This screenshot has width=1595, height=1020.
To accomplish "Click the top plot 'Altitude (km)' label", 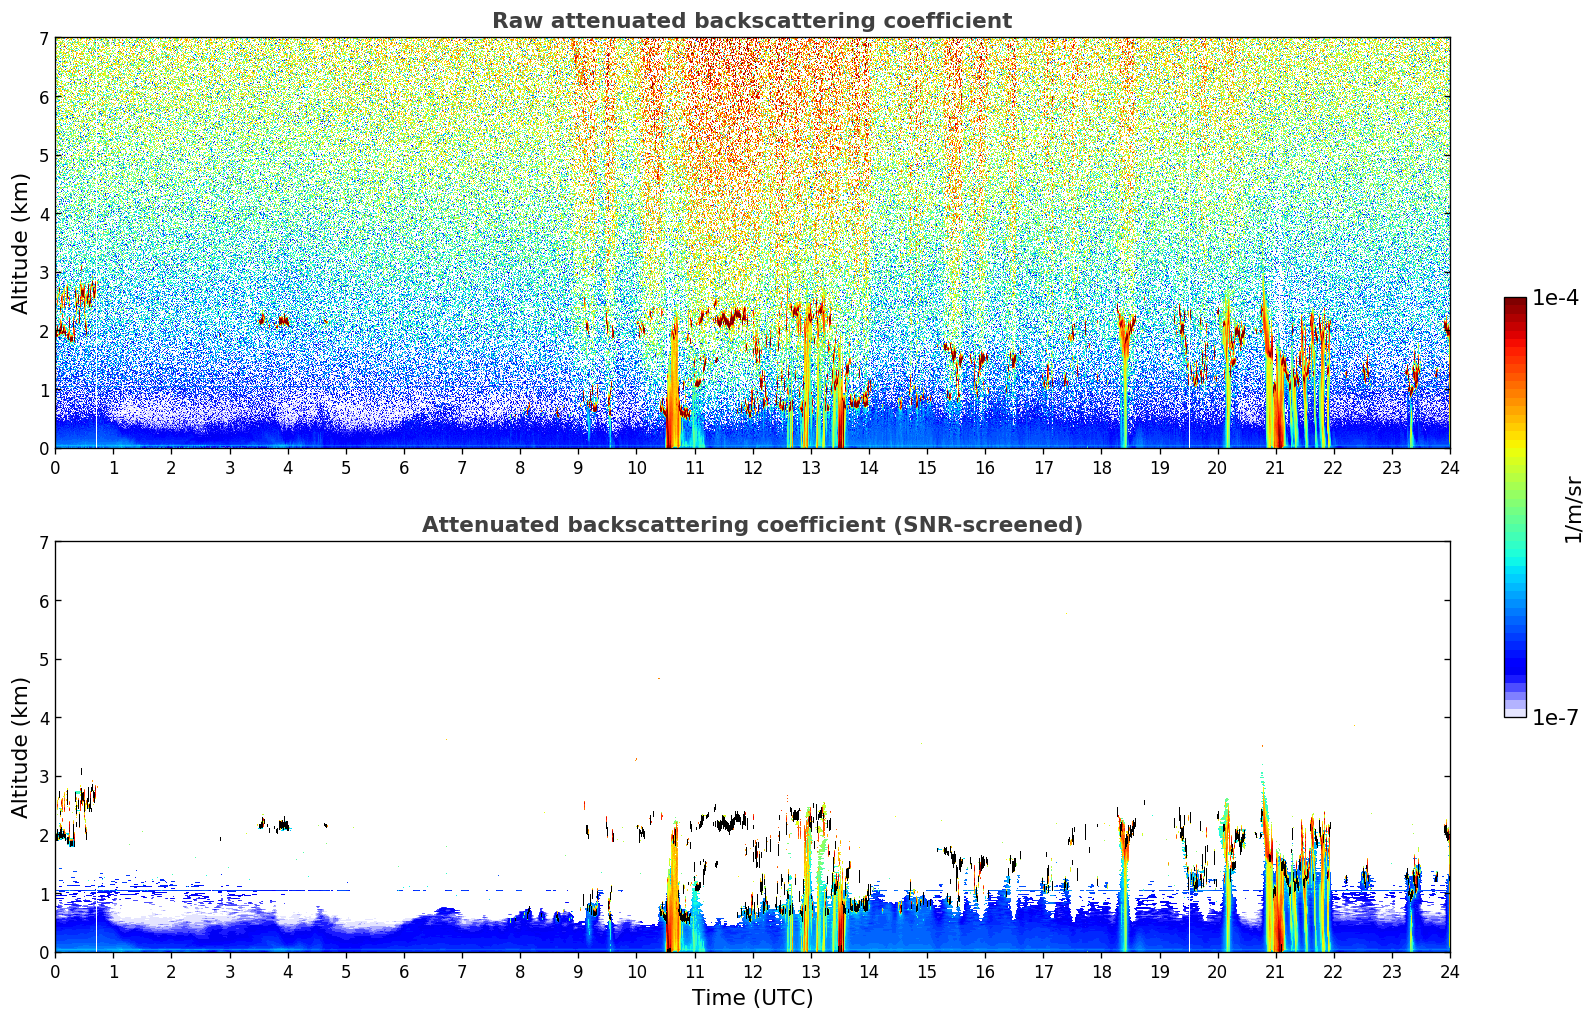I will [x=21, y=243].
